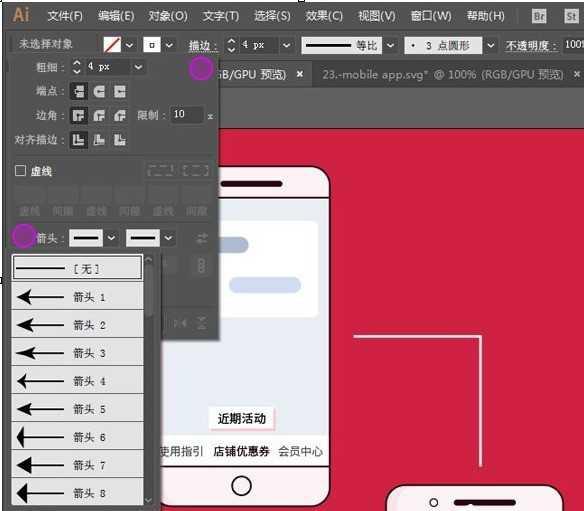
Task: Click 会员中心 text in mockup
Action: pyautogui.click(x=300, y=451)
